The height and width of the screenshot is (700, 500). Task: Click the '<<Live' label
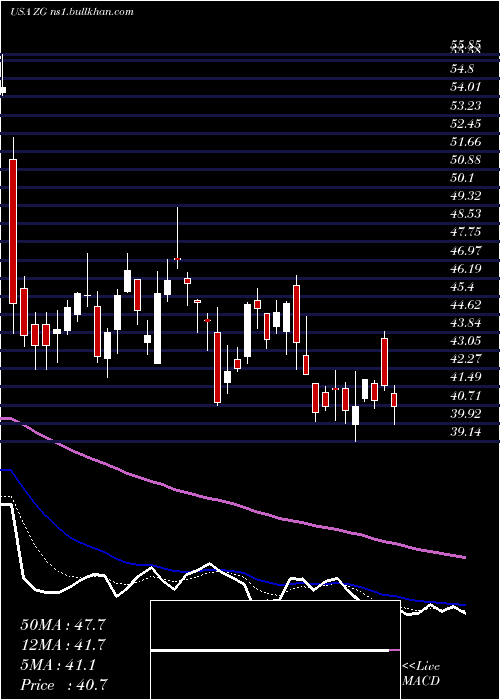click(421, 666)
